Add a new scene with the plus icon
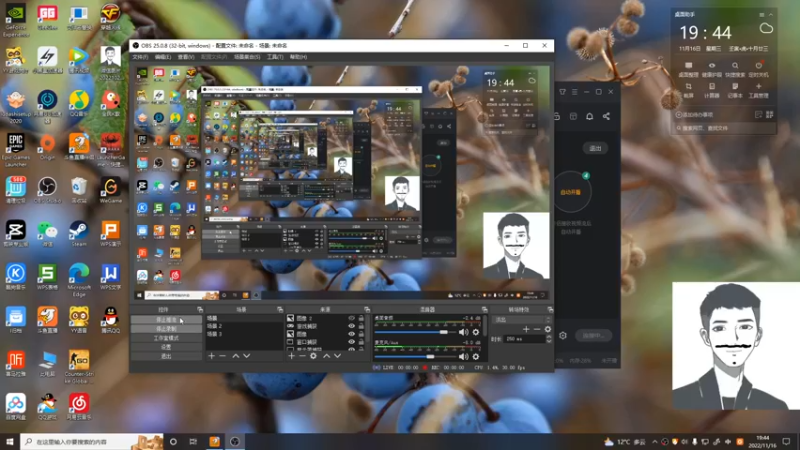Image resolution: width=800 pixels, height=450 pixels. click(211, 356)
